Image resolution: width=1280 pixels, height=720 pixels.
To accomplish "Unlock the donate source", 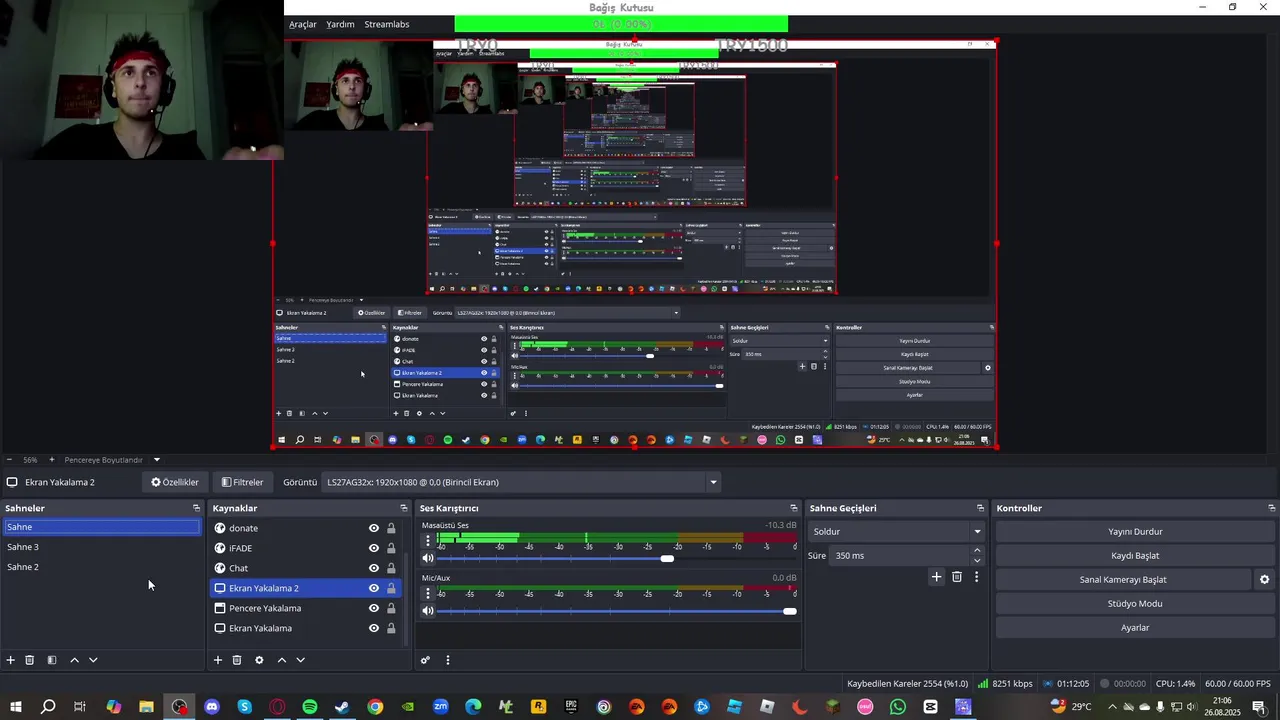I will click(391, 528).
